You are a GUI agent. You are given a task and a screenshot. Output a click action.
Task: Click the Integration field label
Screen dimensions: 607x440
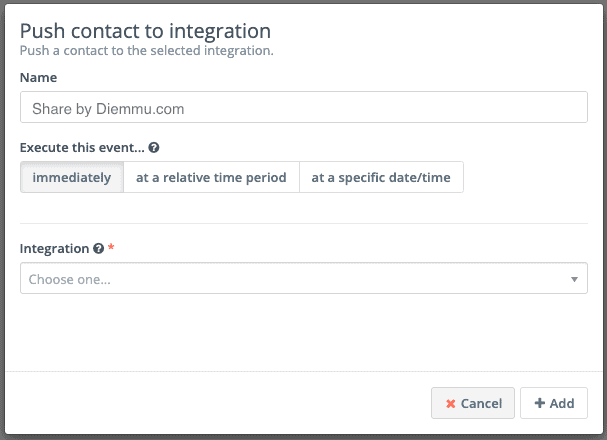point(54,249)
